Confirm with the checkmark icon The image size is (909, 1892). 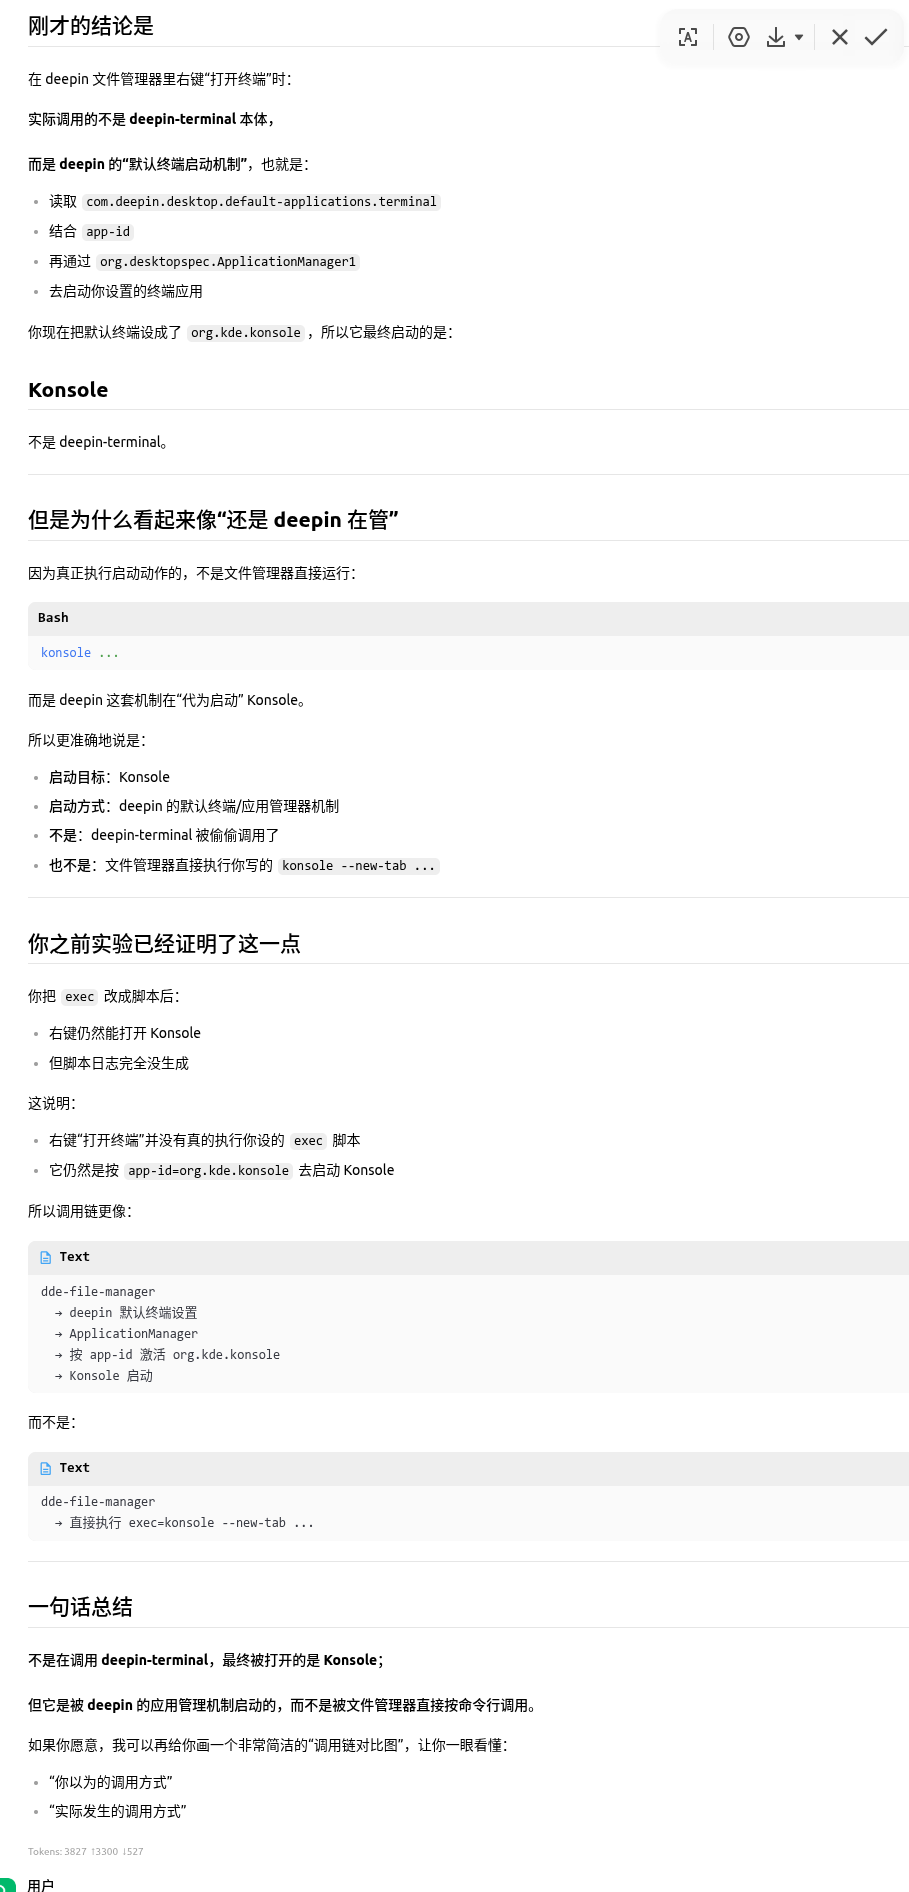pyautogui.click(x=876, y=38)
